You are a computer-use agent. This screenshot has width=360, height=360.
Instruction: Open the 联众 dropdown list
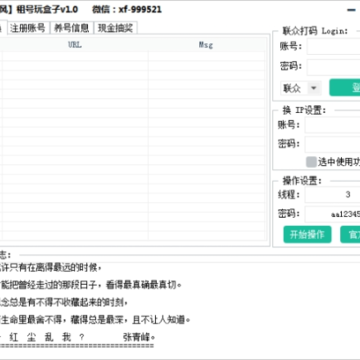point(301,88)
